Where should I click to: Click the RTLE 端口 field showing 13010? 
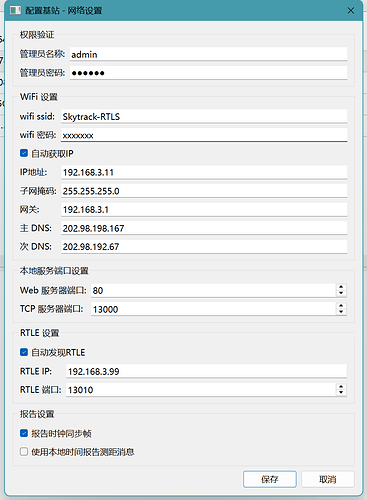click(x=201, y=390)
